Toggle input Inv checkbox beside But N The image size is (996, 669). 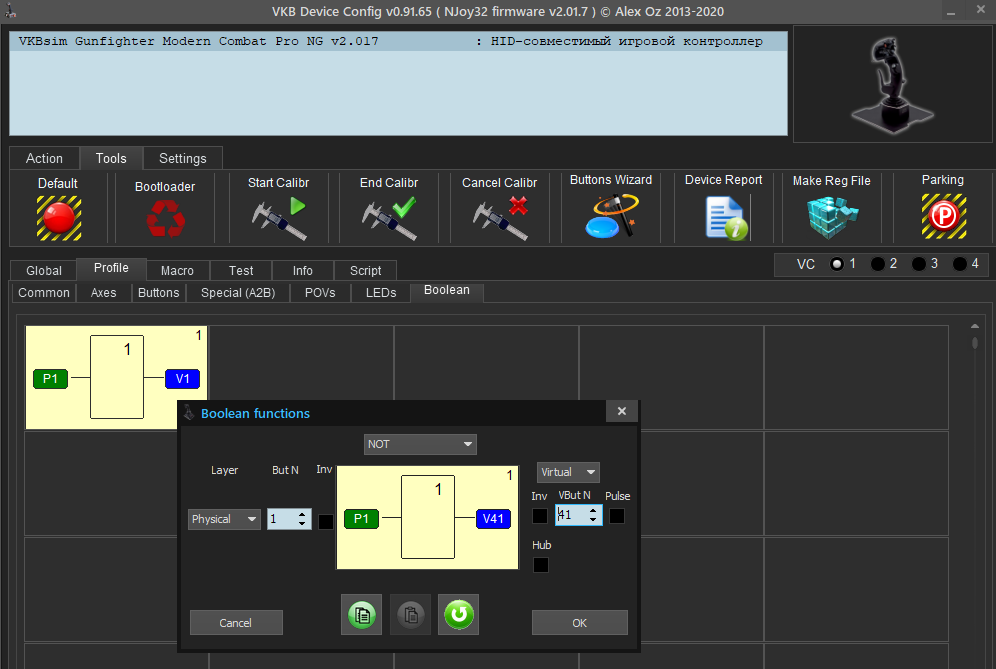coord(325,522)
